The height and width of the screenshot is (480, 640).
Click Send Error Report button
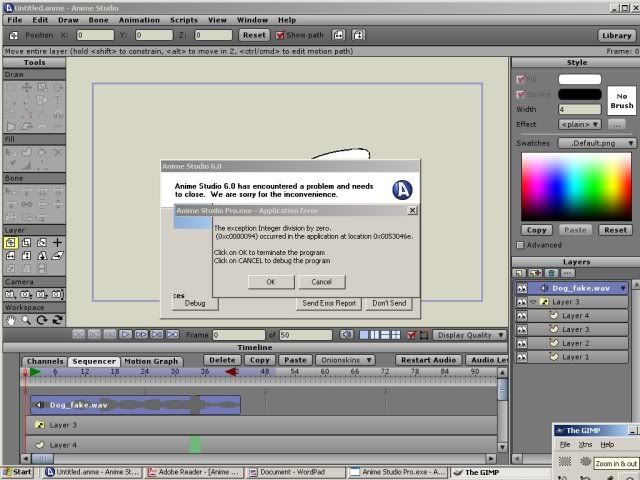pyautogui.click(x=329, y=303)
